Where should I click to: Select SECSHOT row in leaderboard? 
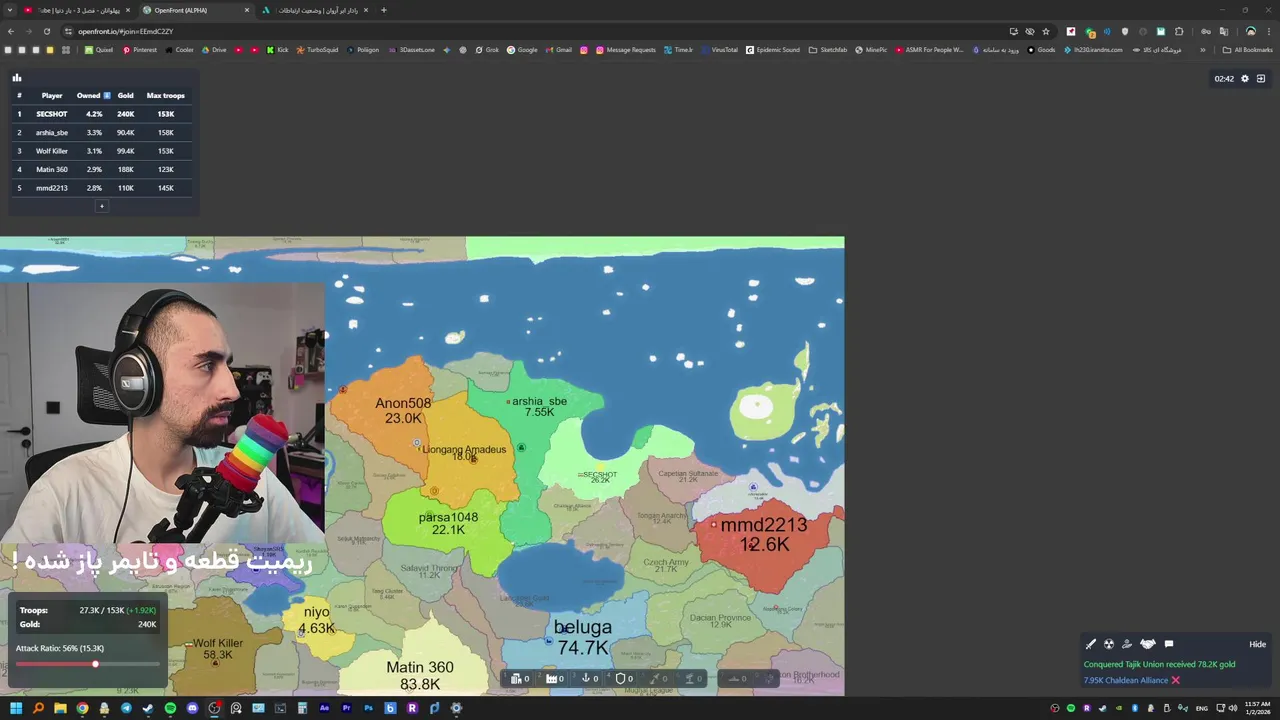coord(101,114)
